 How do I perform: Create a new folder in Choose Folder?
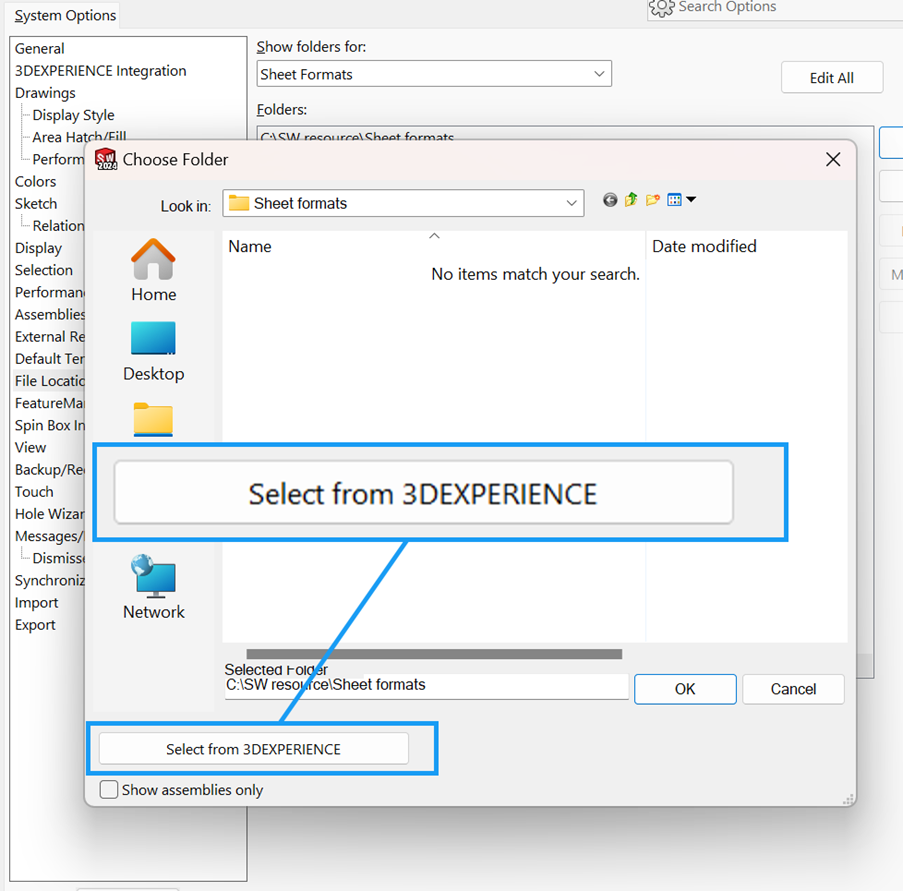click(x=652, y=200)
